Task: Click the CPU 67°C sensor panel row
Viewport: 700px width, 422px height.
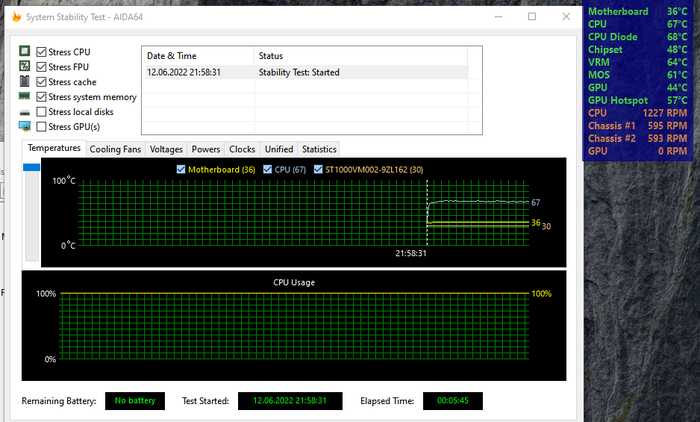Action: pyautogui.click(x=638, y=24)
